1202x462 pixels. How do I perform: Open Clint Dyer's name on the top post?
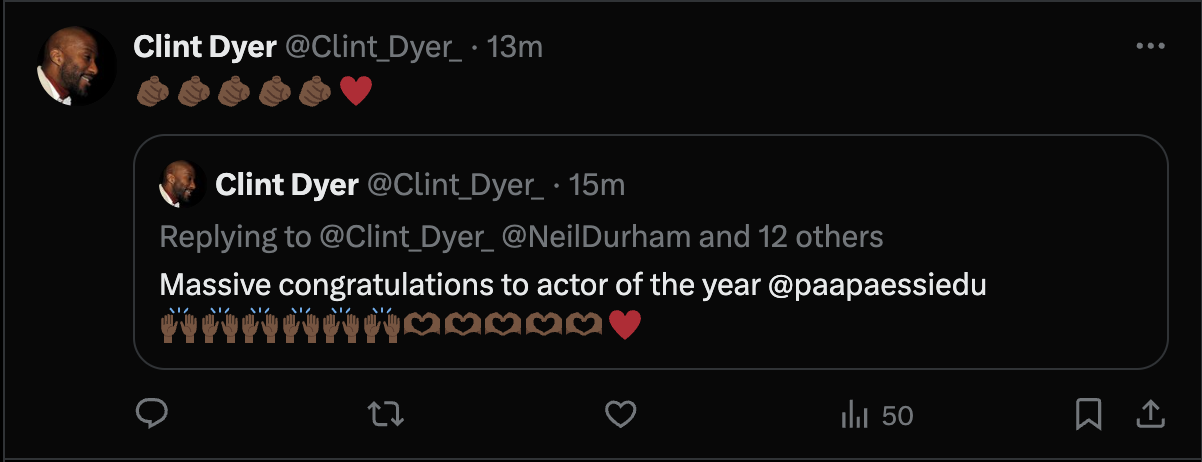205,47
